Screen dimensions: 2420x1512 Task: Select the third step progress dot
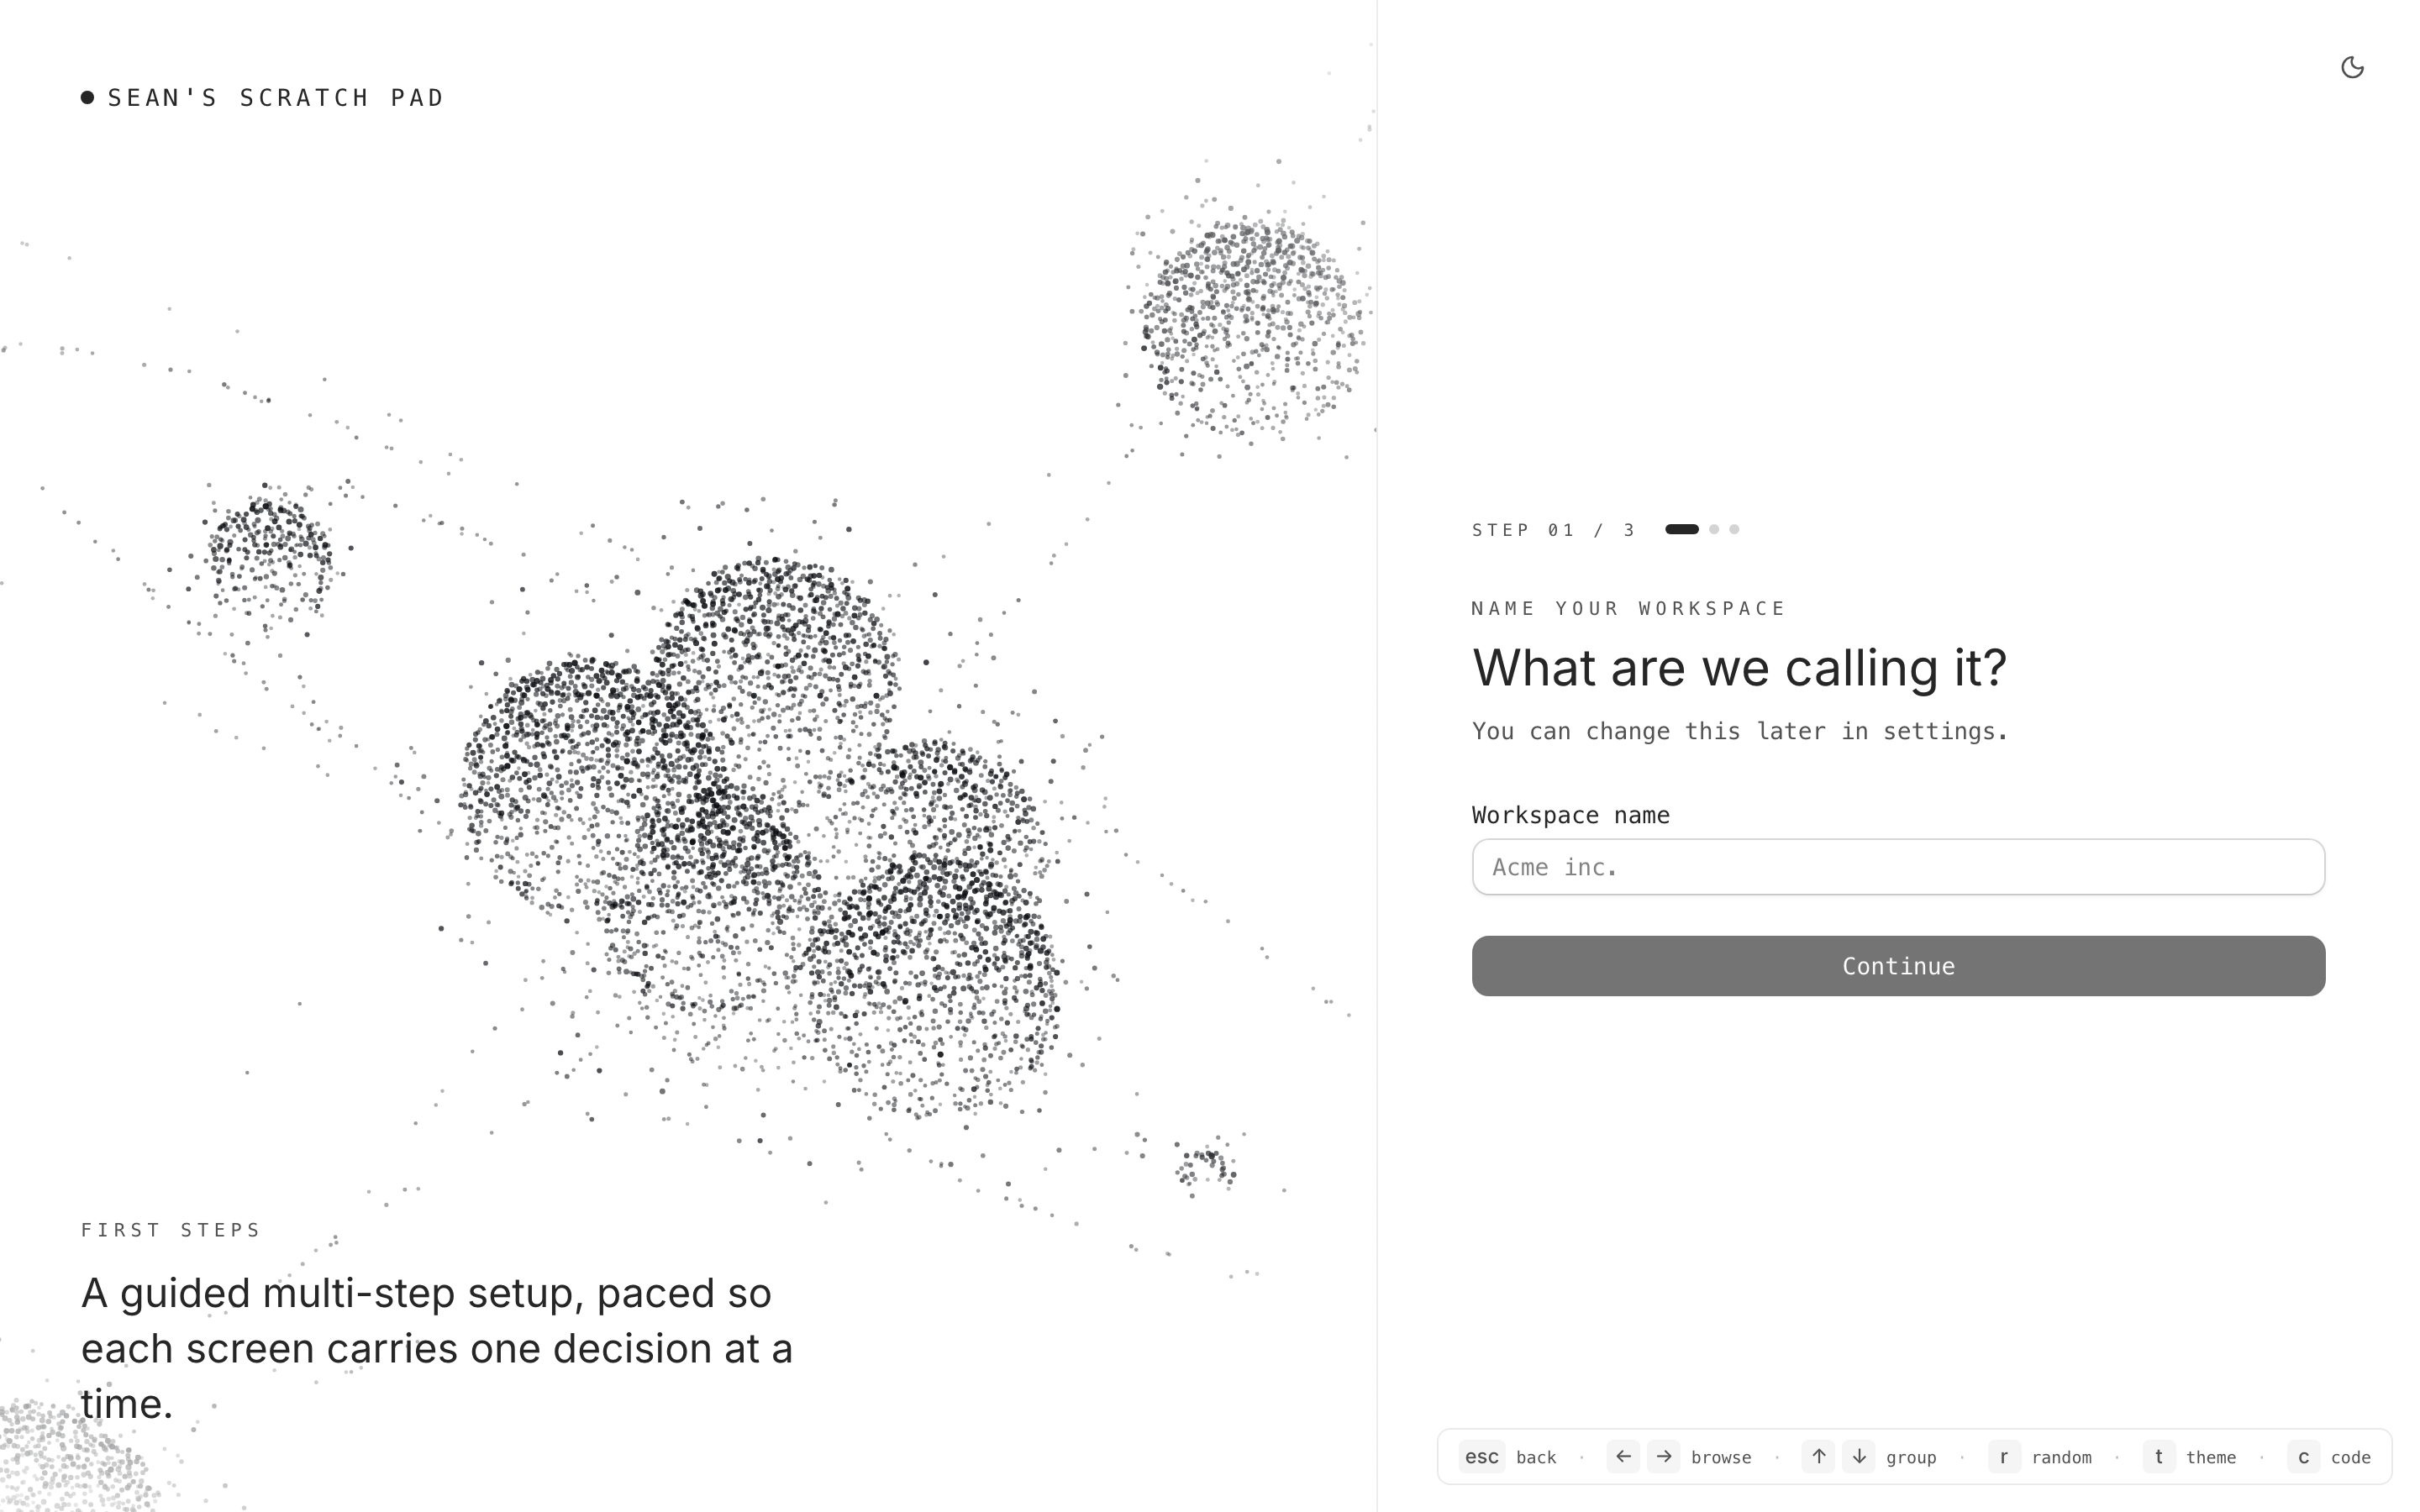click(x=1734, y=529)
